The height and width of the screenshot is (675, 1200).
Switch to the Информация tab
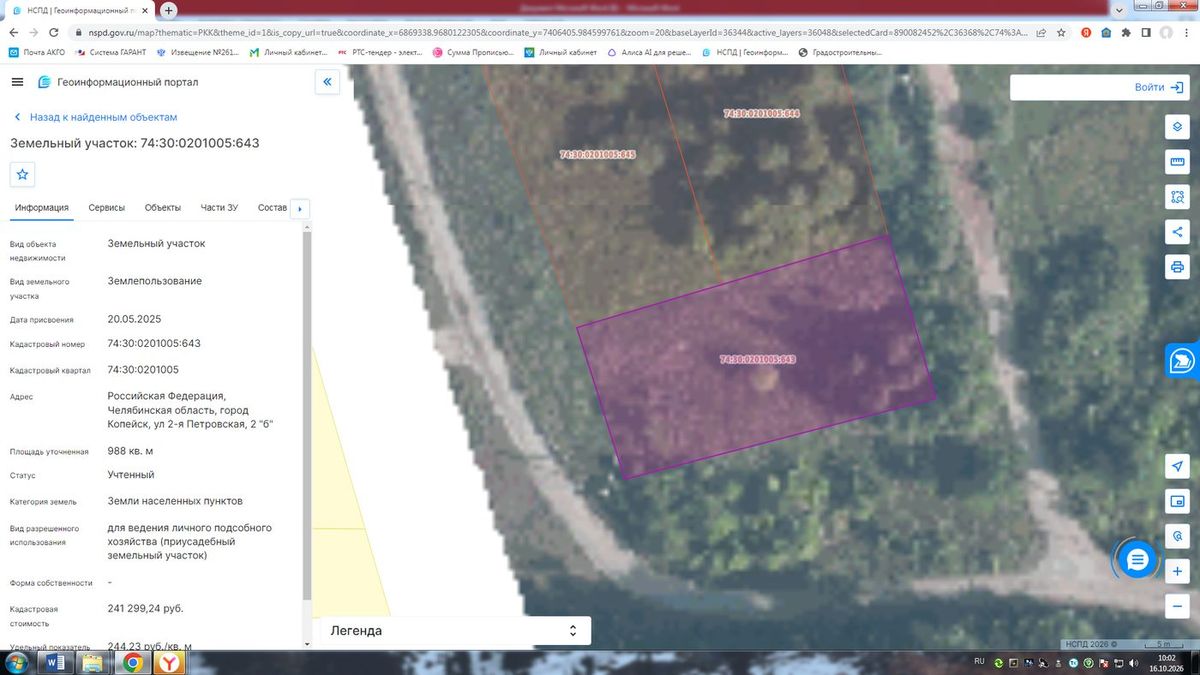tap(41, 208)
